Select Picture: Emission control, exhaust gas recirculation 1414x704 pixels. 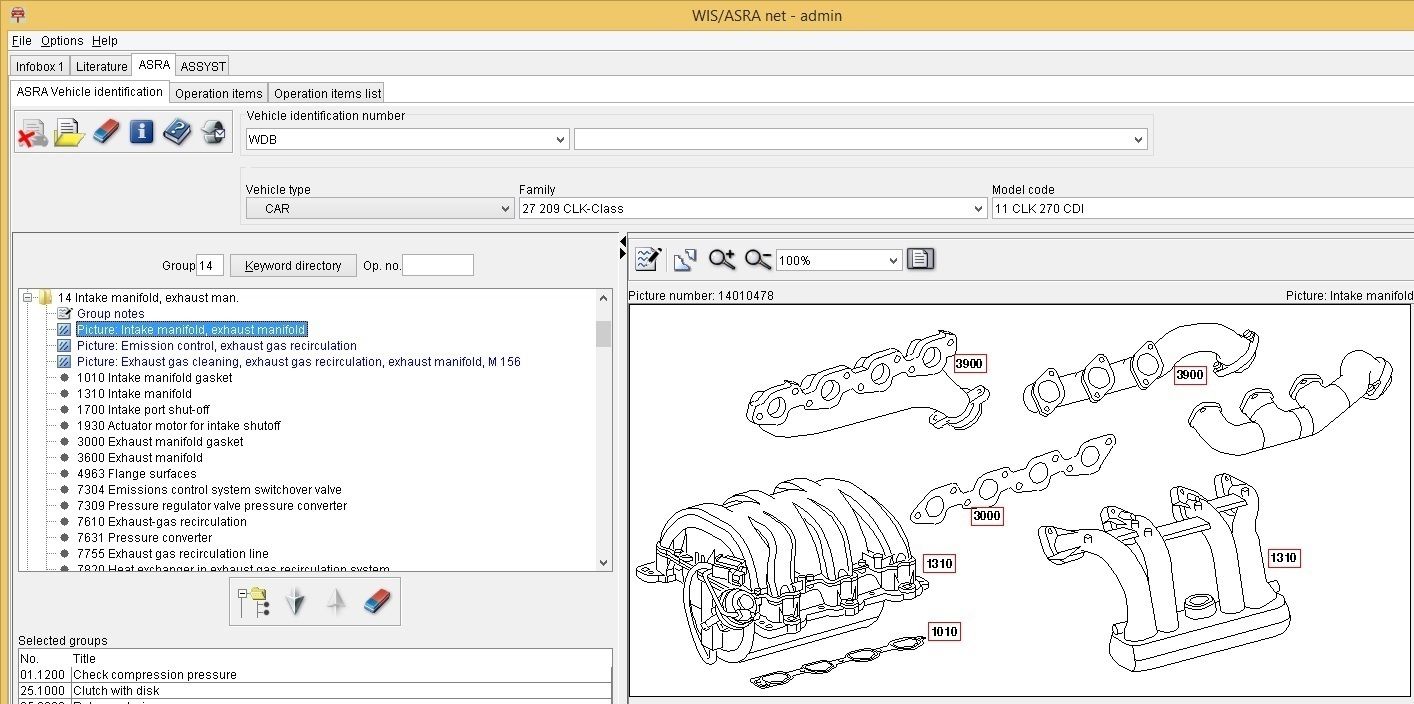point(217,346)
